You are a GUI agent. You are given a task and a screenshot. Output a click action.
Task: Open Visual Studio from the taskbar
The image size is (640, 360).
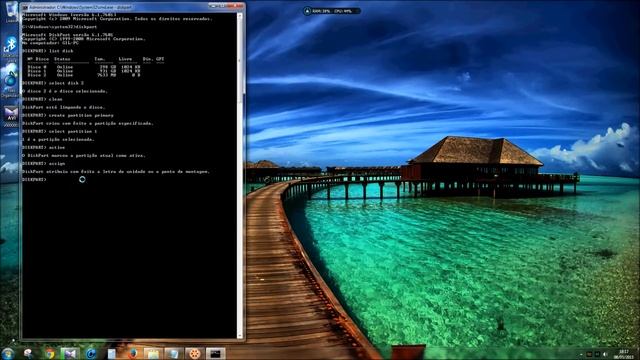[x=70, y=353]
